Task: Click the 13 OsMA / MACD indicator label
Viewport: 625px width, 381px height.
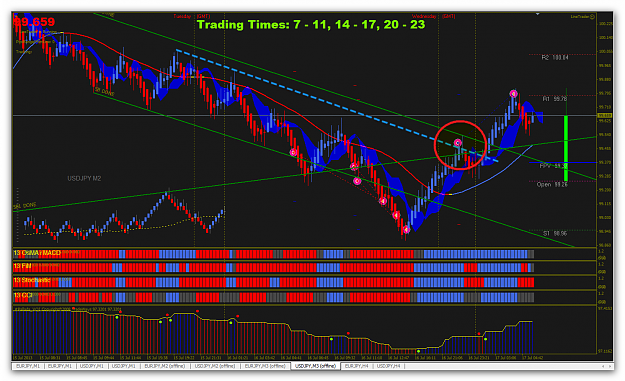Action: point(37,253)
